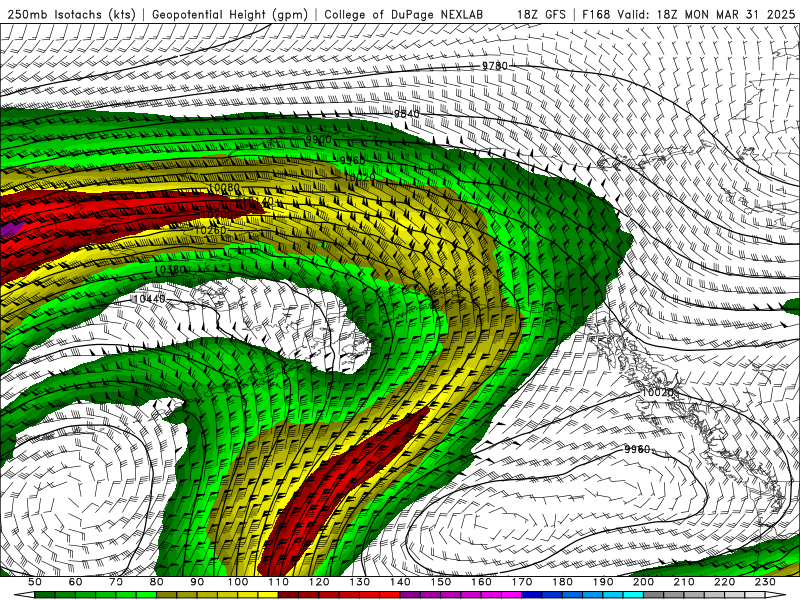
Task: Click the 'Geopotential Height (gpm)' header text
Action: point(230,14)
